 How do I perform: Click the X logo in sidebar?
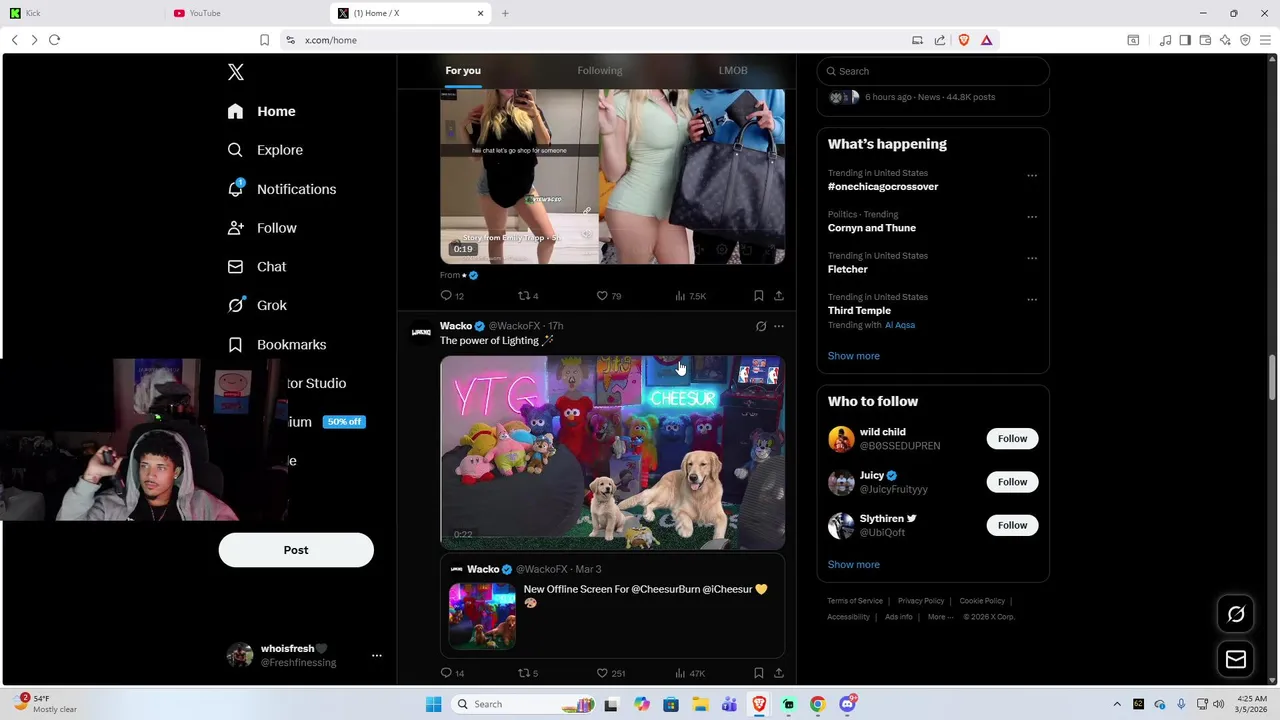click(x=236, y=72)
